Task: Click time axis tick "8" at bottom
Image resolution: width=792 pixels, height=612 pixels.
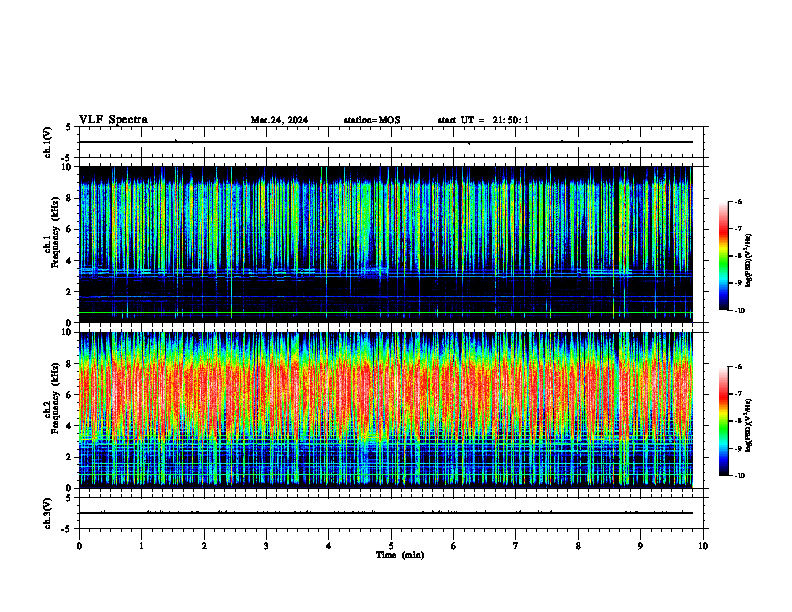Action: pos(578,546)
